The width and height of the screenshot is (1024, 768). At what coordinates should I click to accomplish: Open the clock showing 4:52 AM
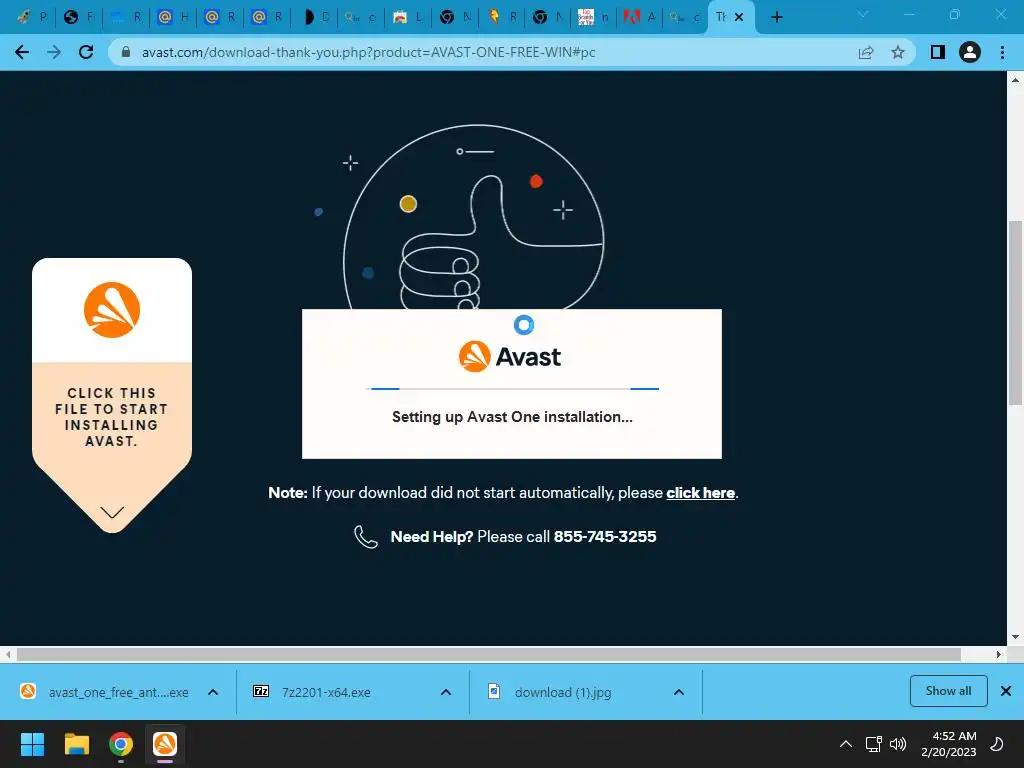[949, 744]
